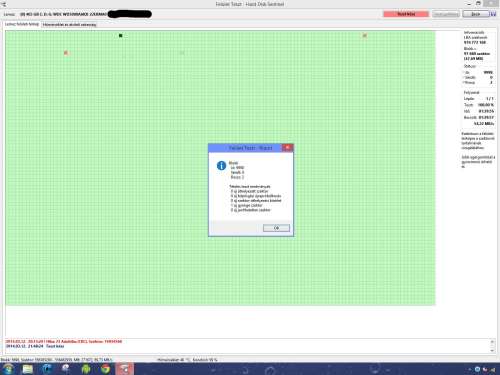Image resolution: width=500 pixels, height=375 pixels.
Task: Click the rightmost toolbar button left of the arrow
Action: pos(476,14)
